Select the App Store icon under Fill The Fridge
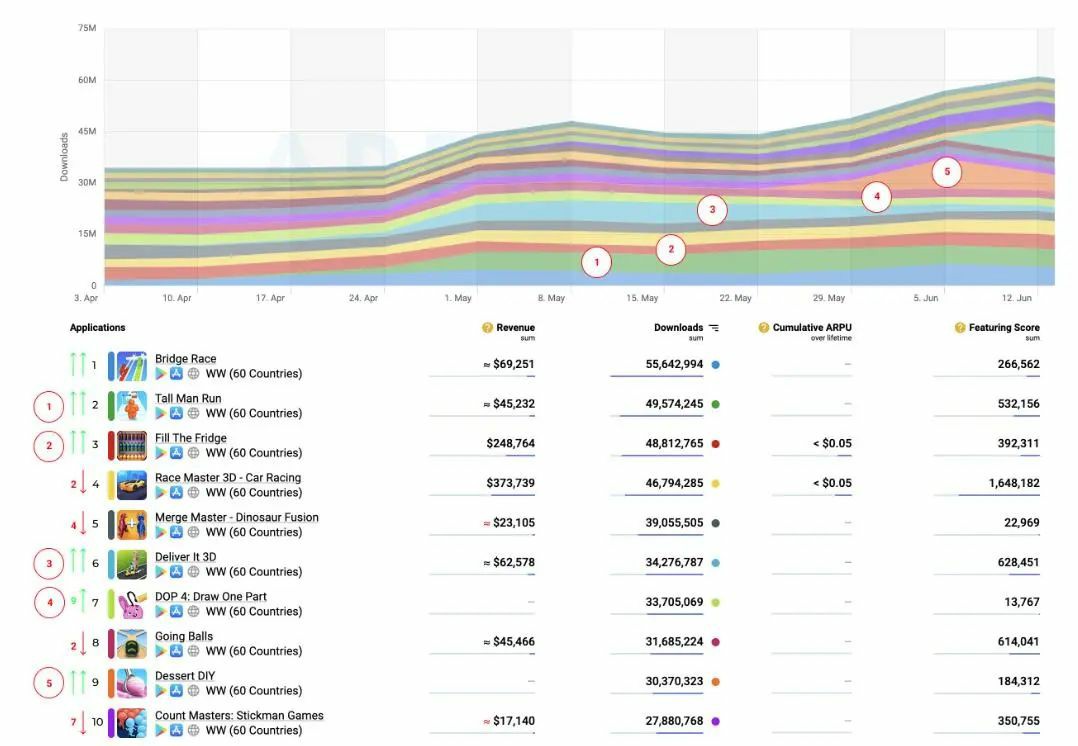The height and width of the screenshot is (746, 1078). [177, 453]
